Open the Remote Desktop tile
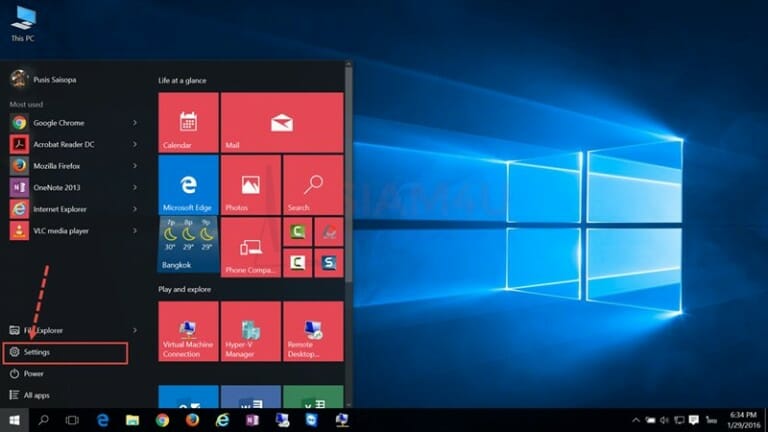768x432 pixels. (313, 331)
